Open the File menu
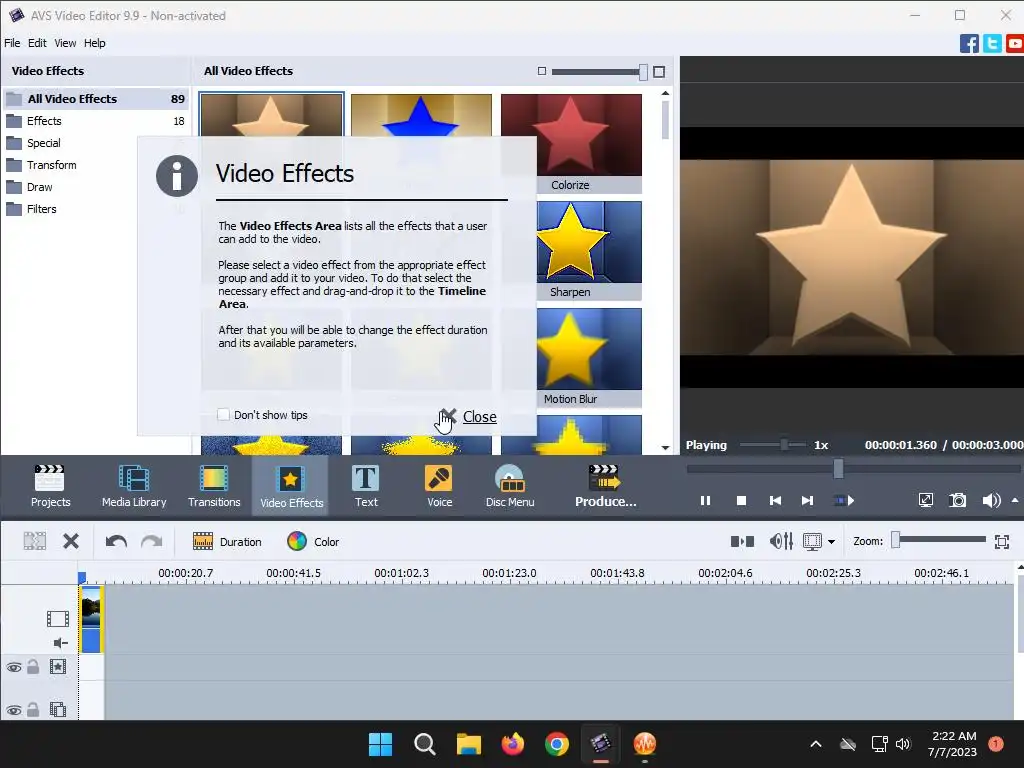 point(12,43)
